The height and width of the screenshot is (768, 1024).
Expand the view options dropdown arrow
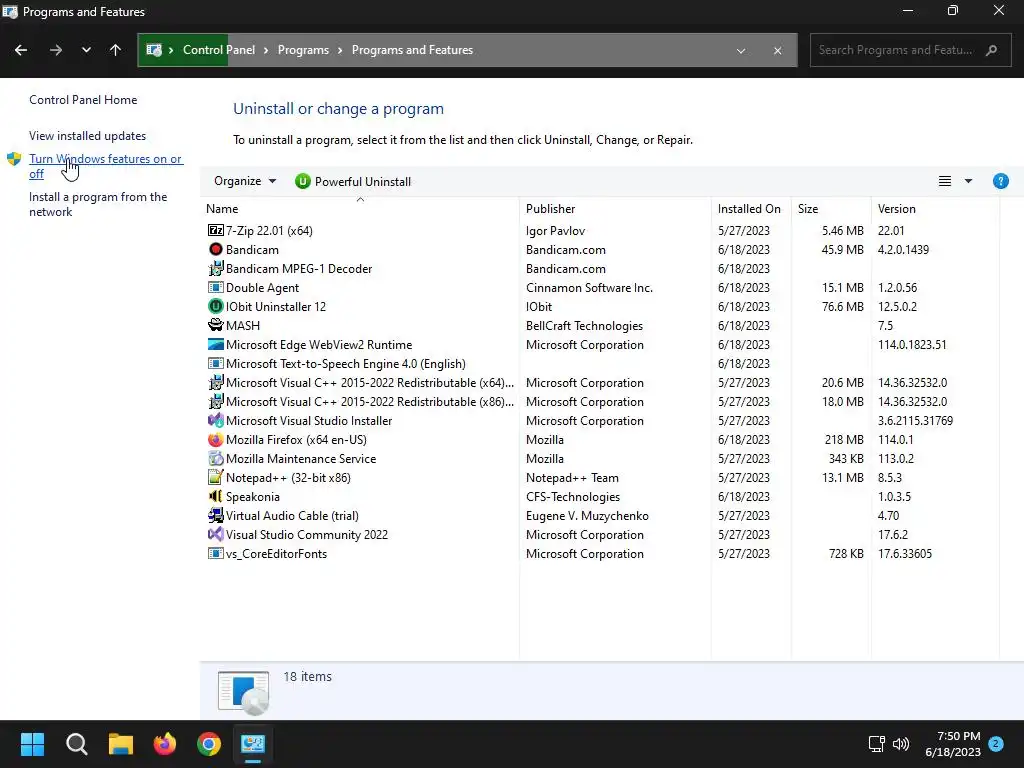pyautogui.click(x=968, y=181)
